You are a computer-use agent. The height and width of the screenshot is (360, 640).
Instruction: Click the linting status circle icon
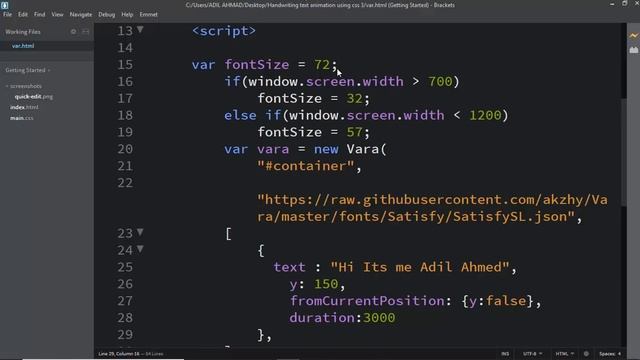coord(586,354)
